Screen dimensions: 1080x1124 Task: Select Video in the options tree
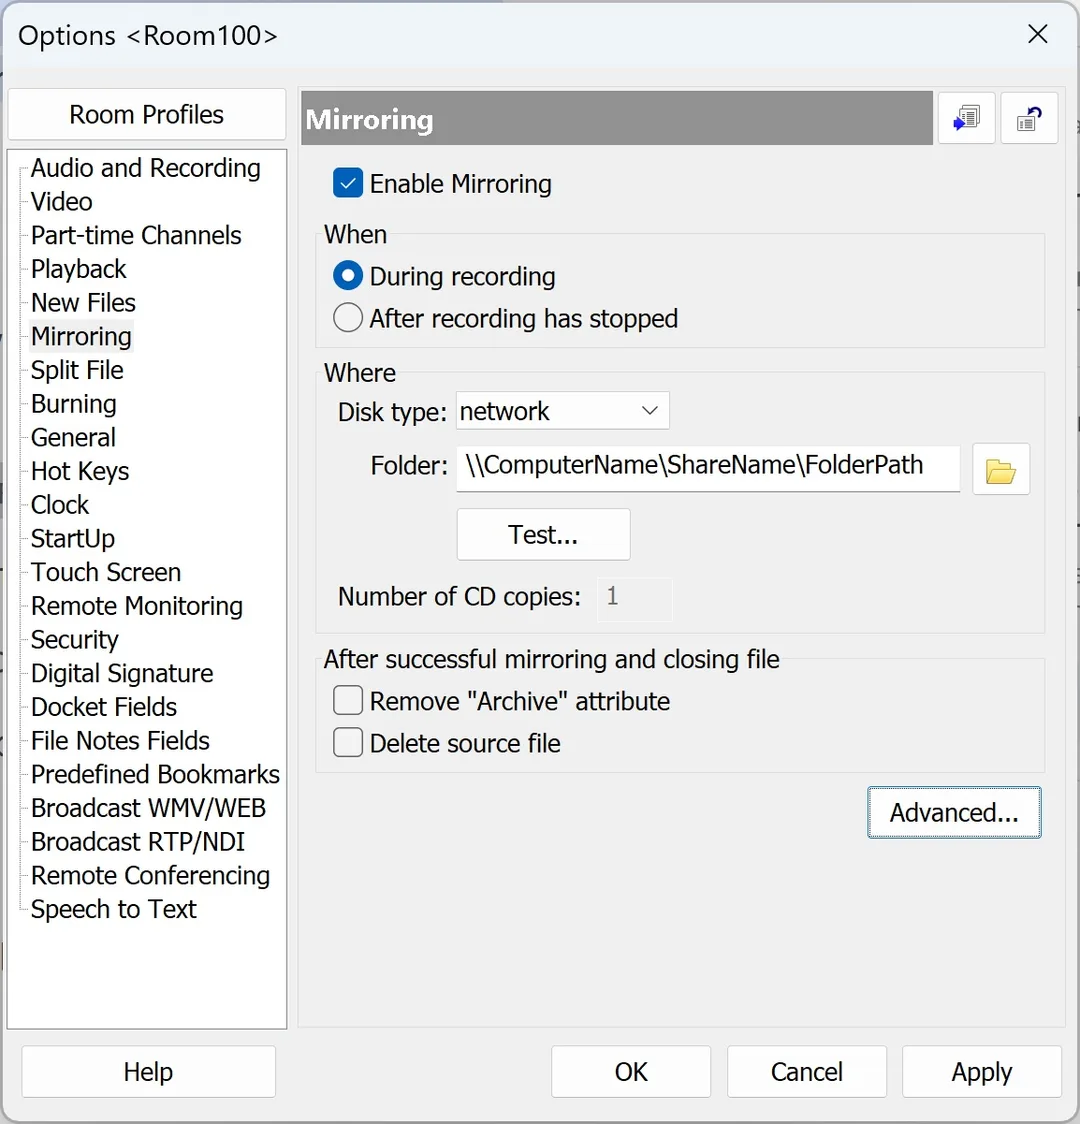62,202
